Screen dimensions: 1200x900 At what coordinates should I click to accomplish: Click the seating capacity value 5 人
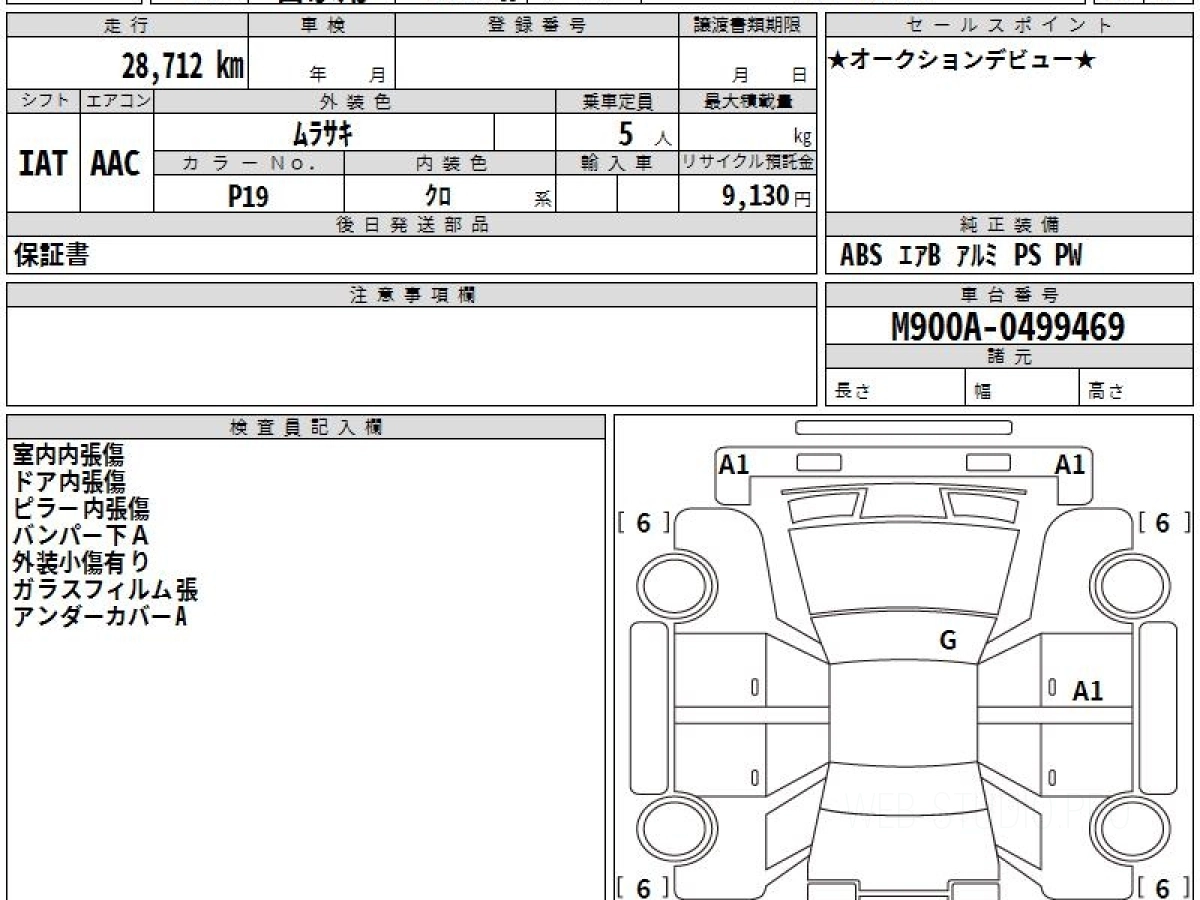pyautogui.click(x=644, y=134)
